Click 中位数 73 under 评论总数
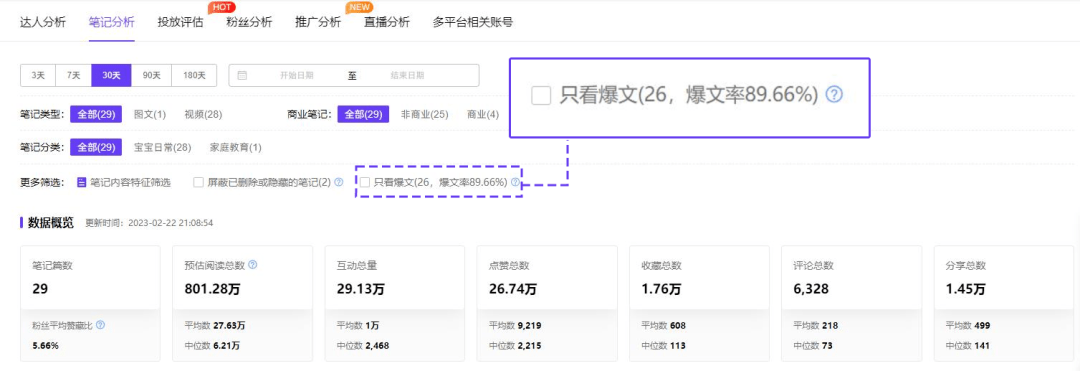 tap(813, 346)
